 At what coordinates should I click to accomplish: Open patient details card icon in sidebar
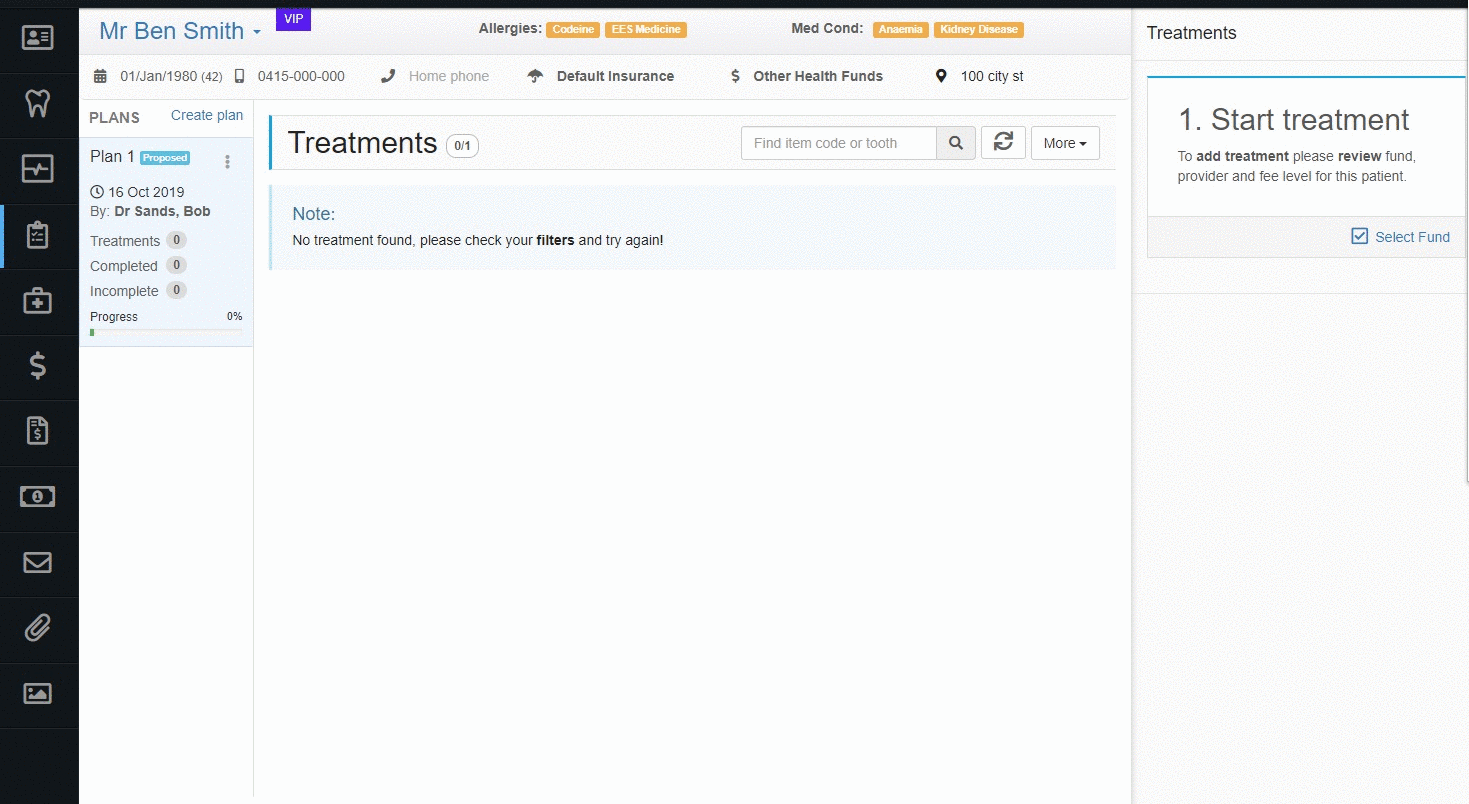point(38,38)
